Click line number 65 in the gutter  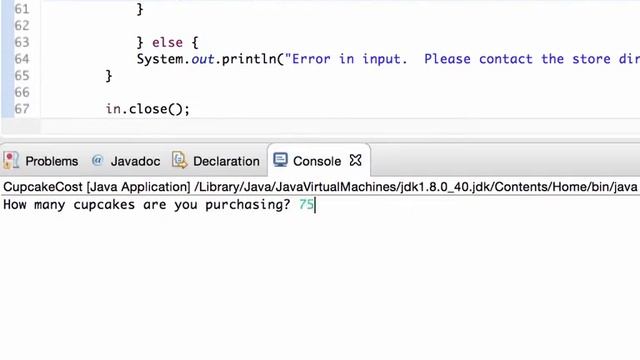[22, 76]
